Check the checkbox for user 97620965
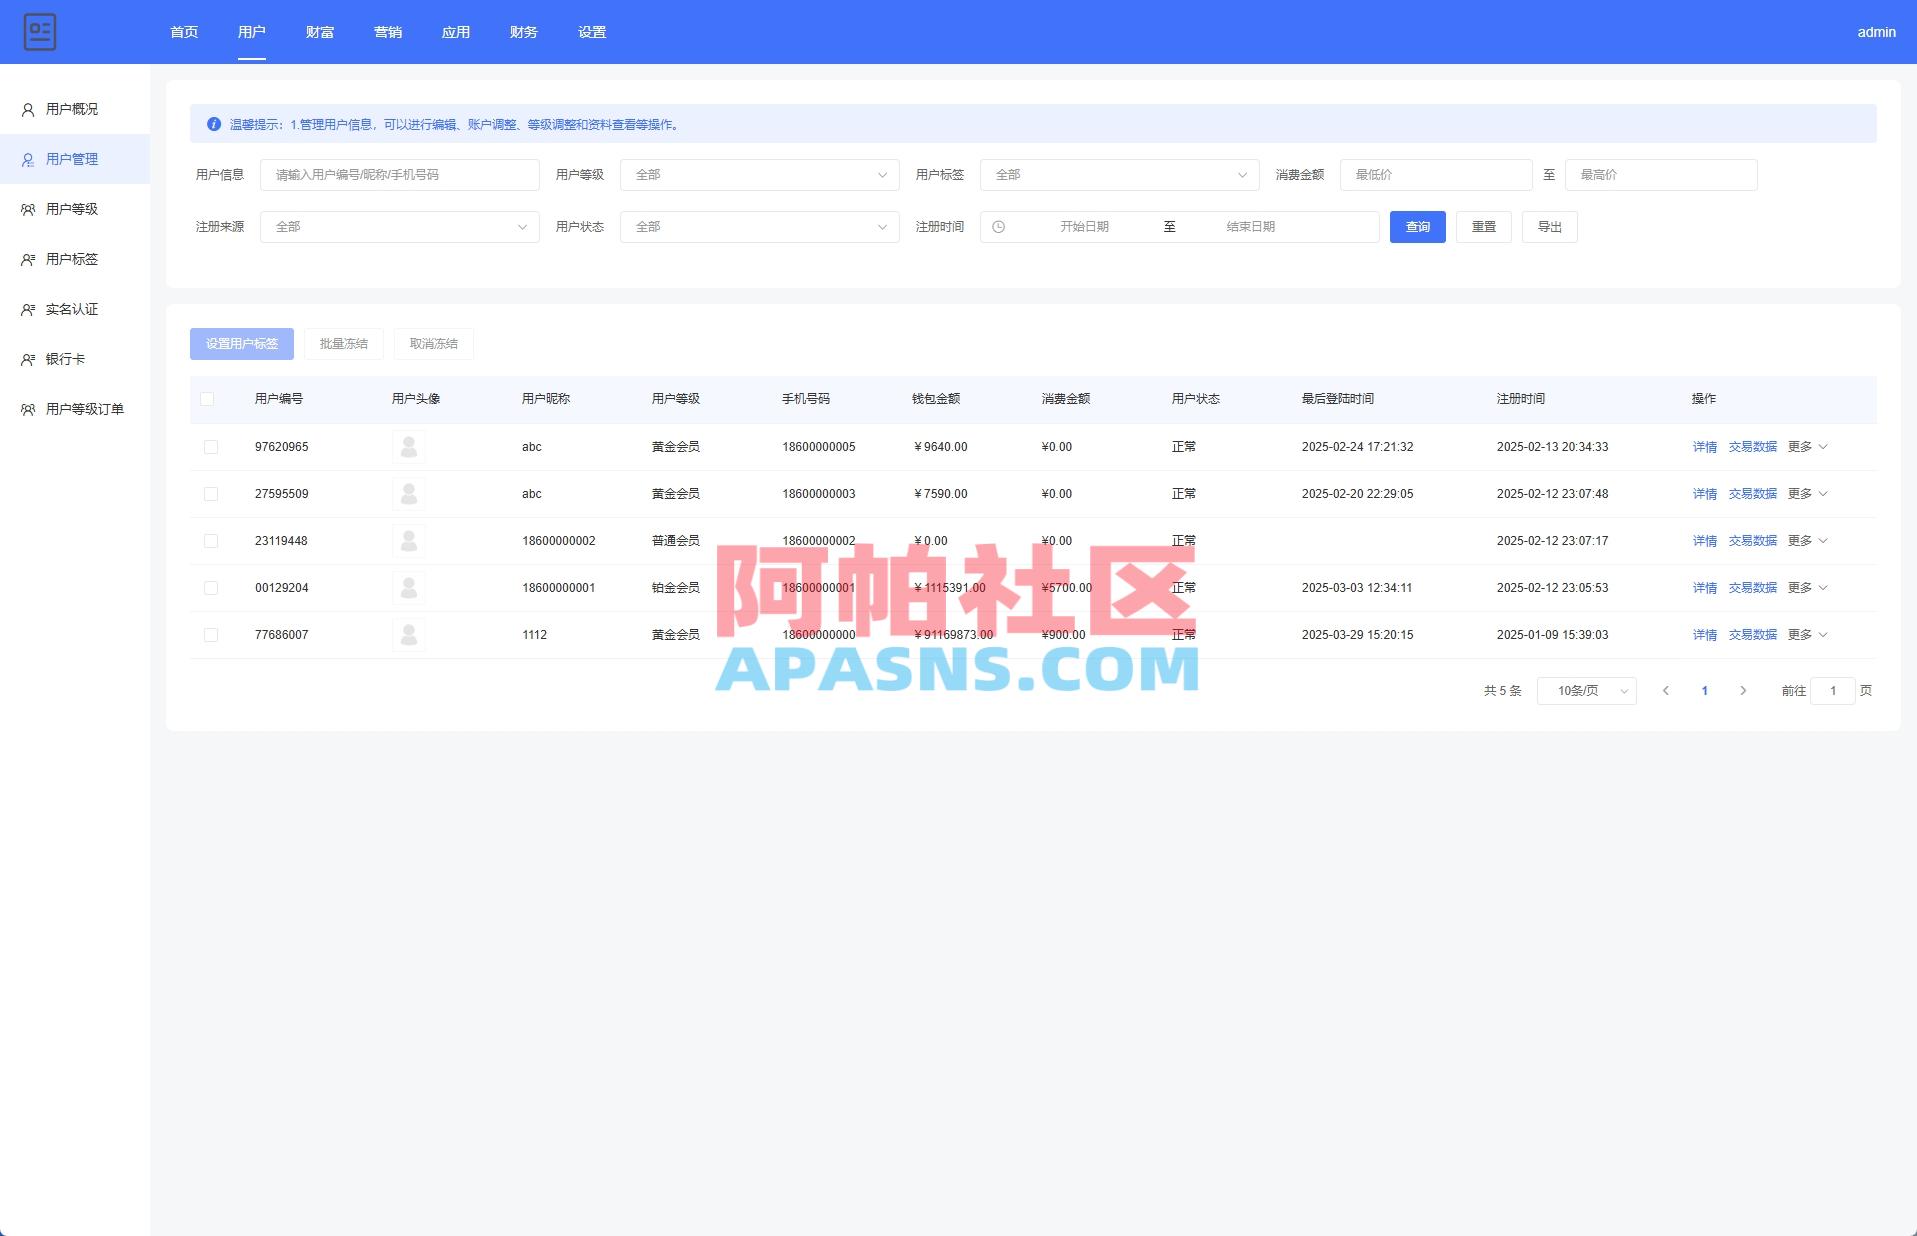This screenshot has width=1917, height=1236. pos(210,447)
